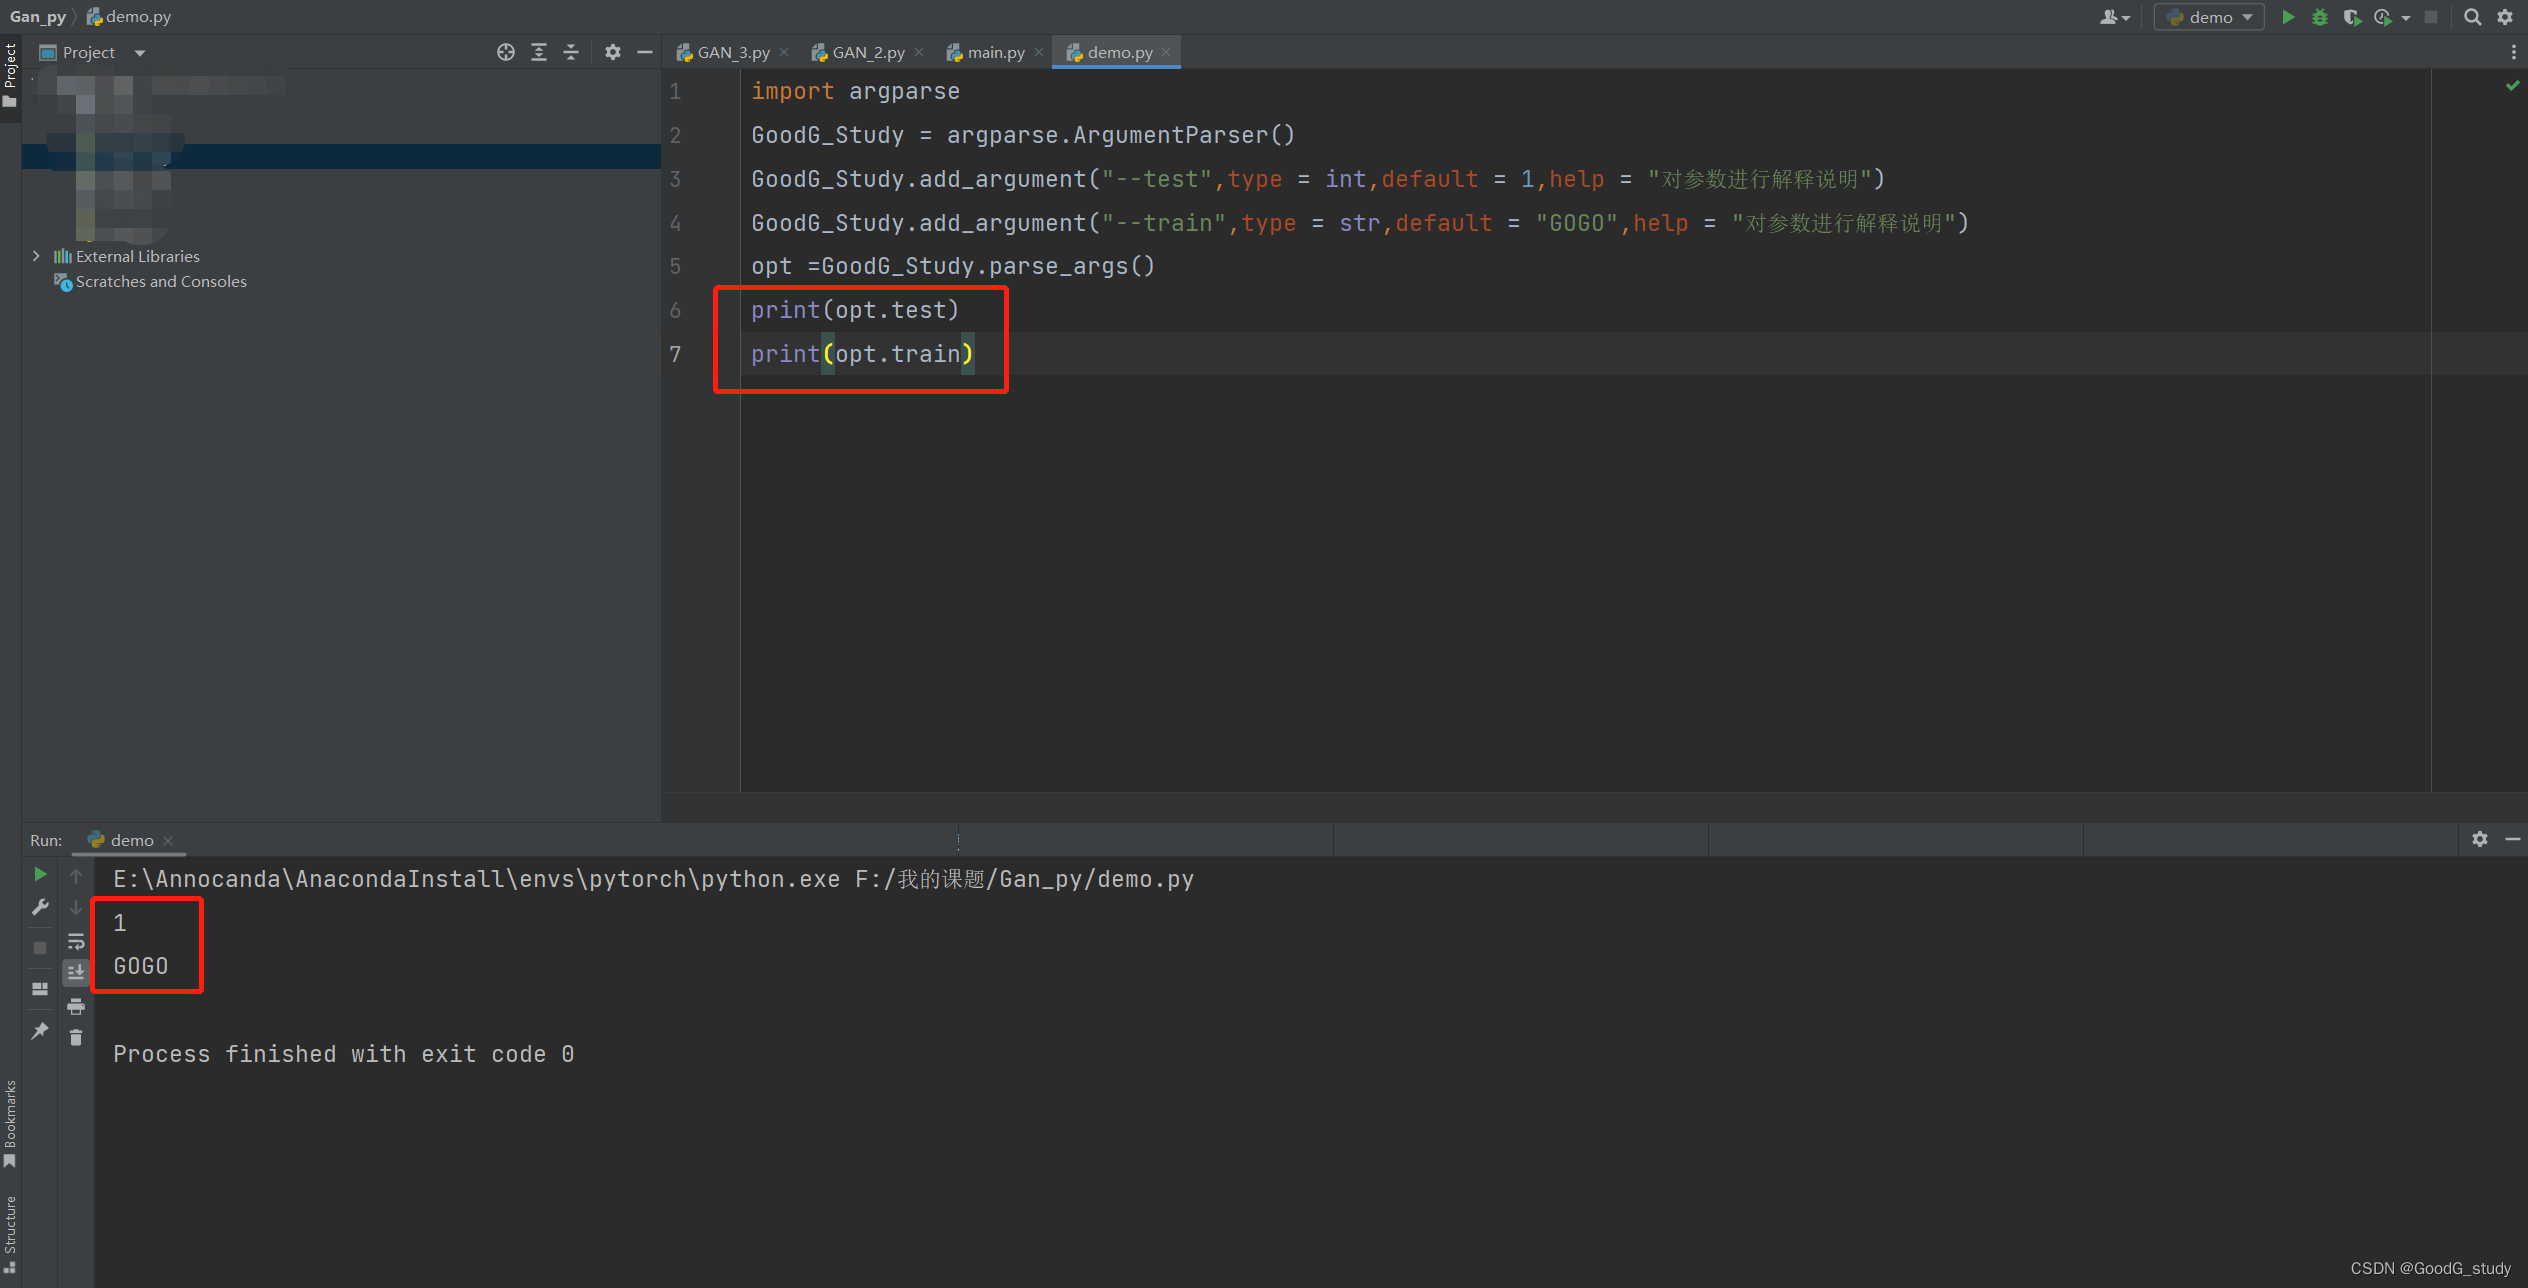Run demo with coverage shield icon

(x=2353, y=17)
